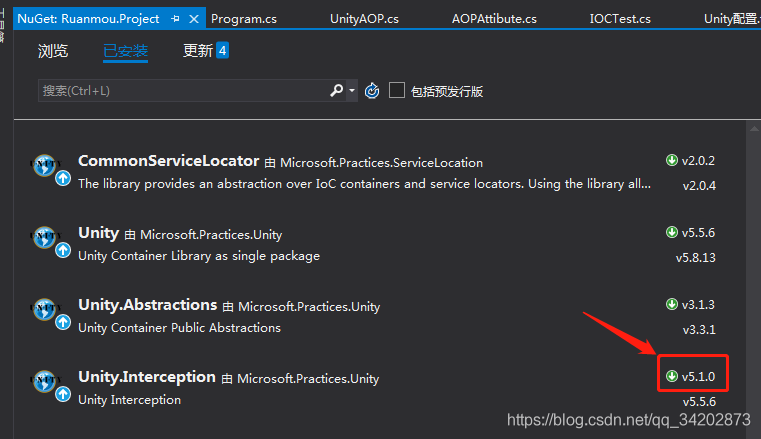Click the Unity package icon
This screenshot has width=761, height=439.
(x=44, y=237)
